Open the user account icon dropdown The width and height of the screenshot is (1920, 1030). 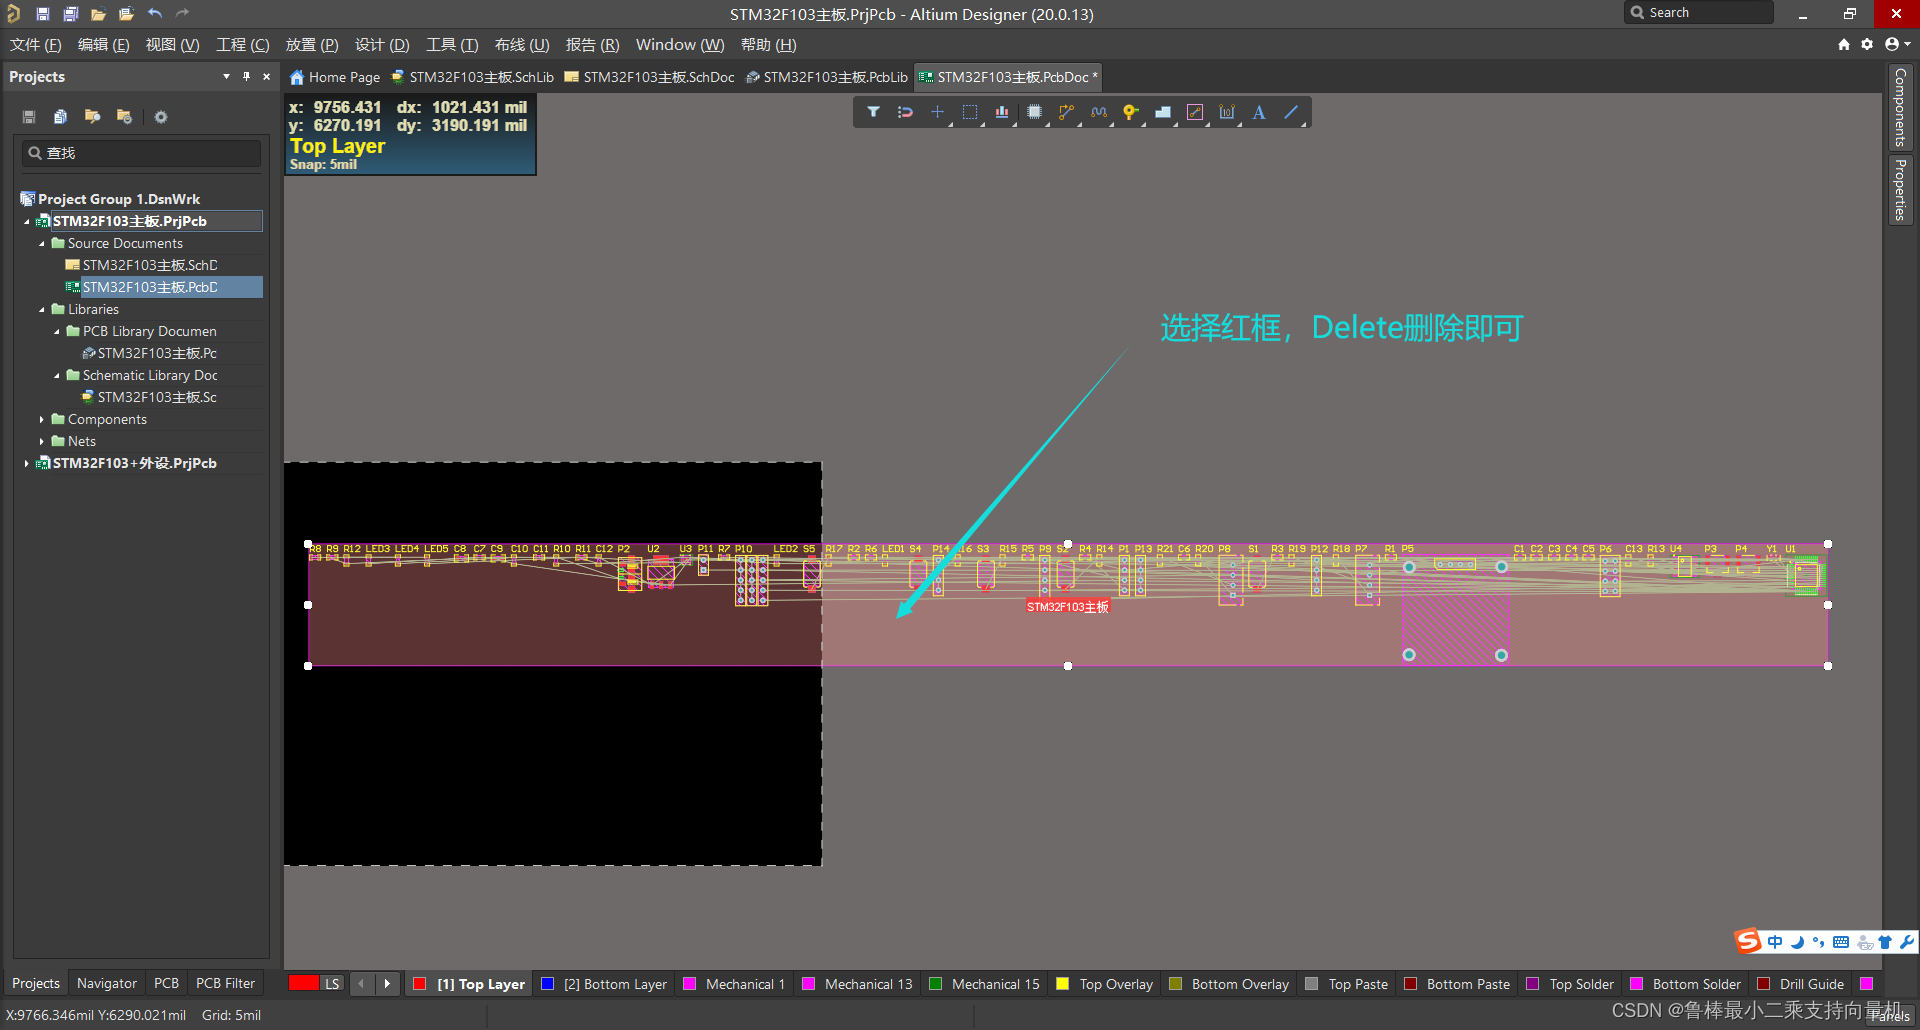coord(1897,44)
